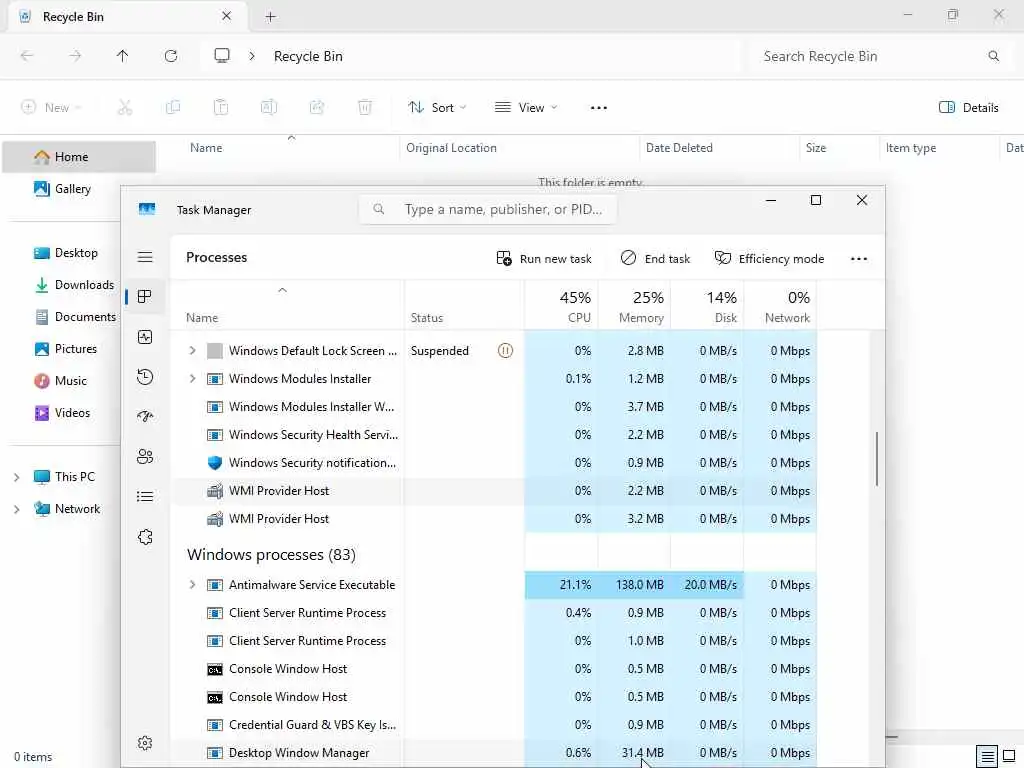This screenshot has height=768, width=1024.
Task: Click the Task Manager vertical scrollbar thumb
Action: [x=876, y=458]
